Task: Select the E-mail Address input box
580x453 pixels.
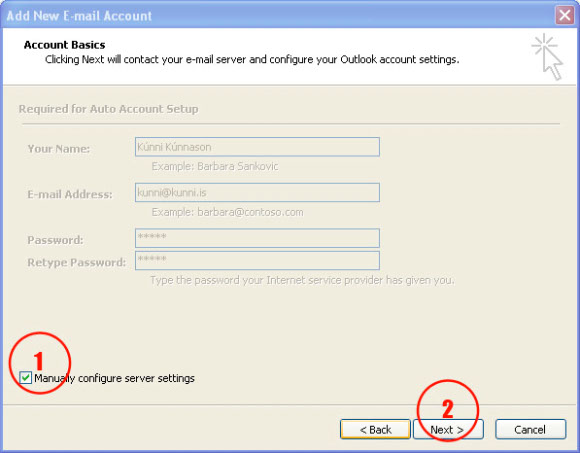Action: pos(257,192)
